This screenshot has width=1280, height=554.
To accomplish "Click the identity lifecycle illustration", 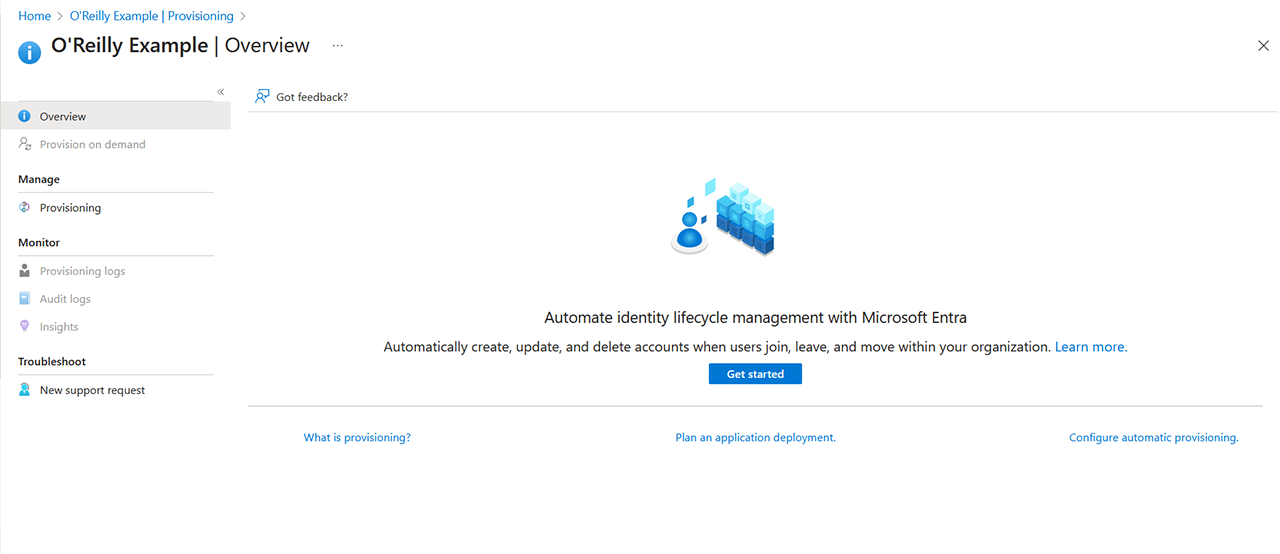I will pos(723,216).
